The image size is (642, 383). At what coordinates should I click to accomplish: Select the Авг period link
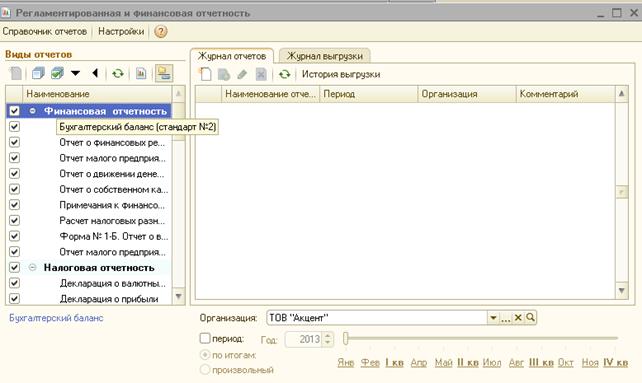pyautogui.click(x=516, y=363)
